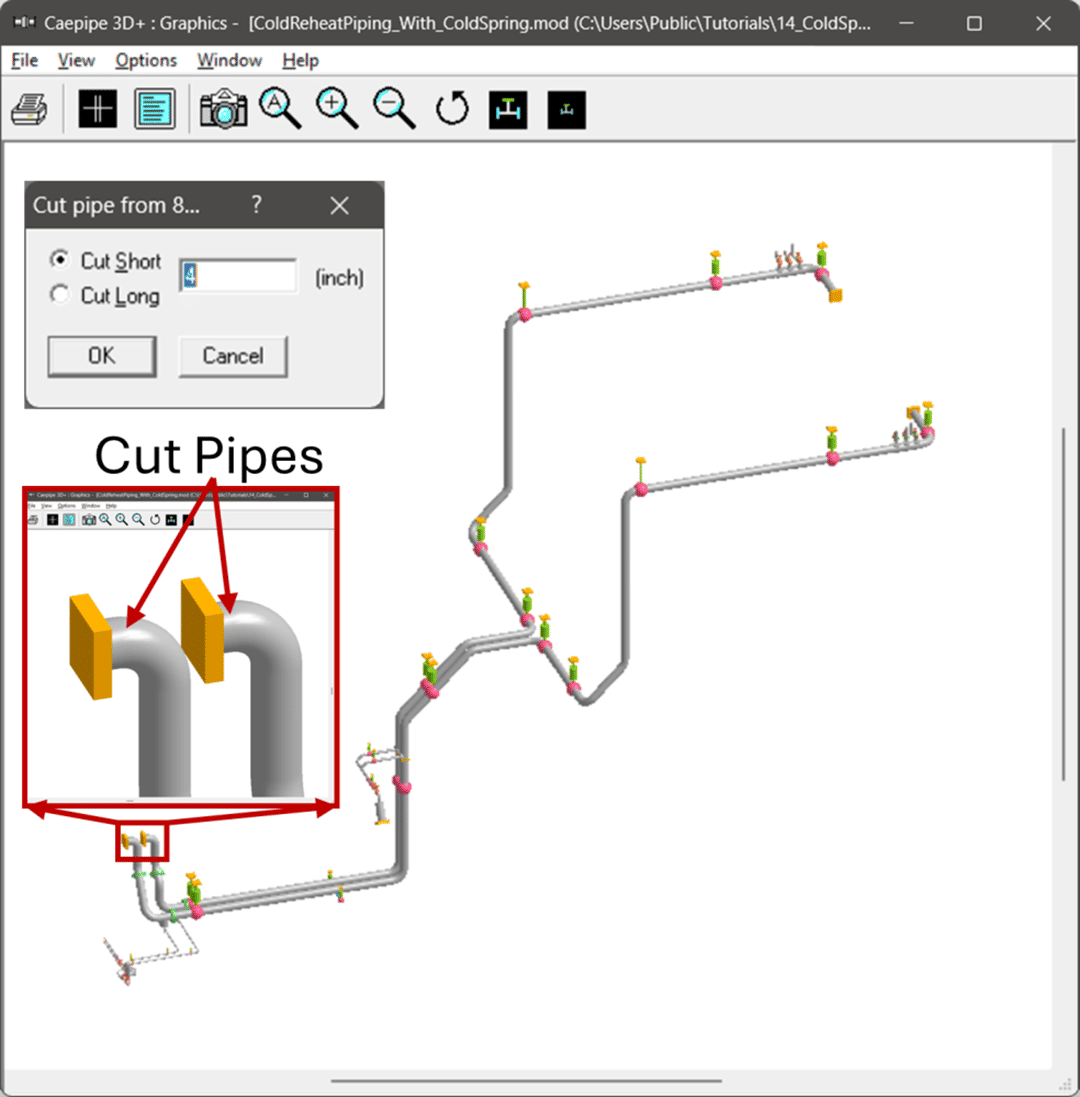
Task: Click the Zoom All magnifier icon
Action: 280,108
